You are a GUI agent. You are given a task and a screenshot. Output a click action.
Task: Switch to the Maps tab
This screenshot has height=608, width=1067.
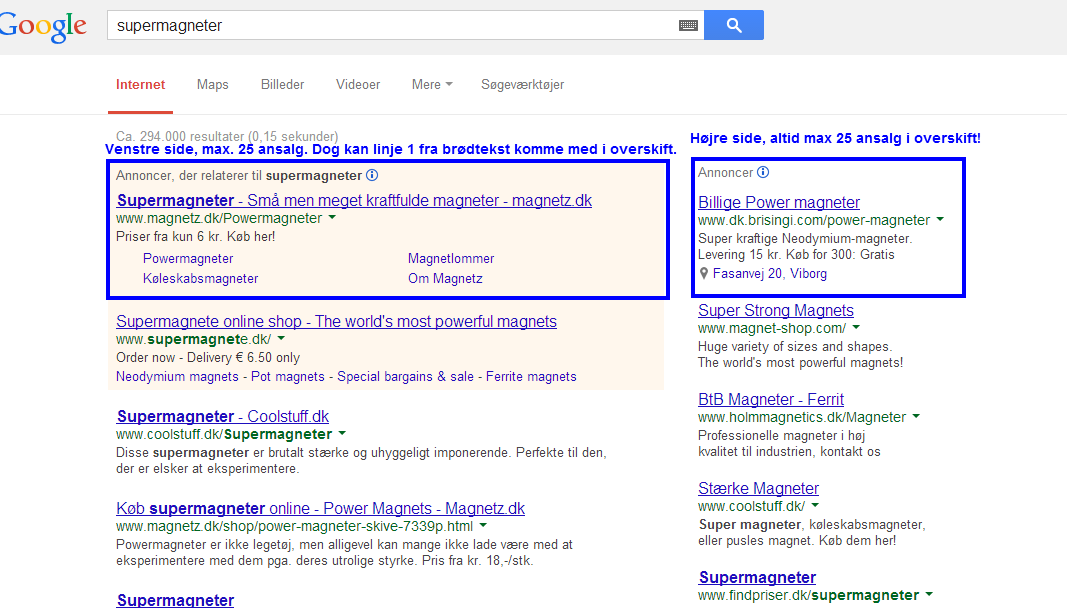click(212, 84)
